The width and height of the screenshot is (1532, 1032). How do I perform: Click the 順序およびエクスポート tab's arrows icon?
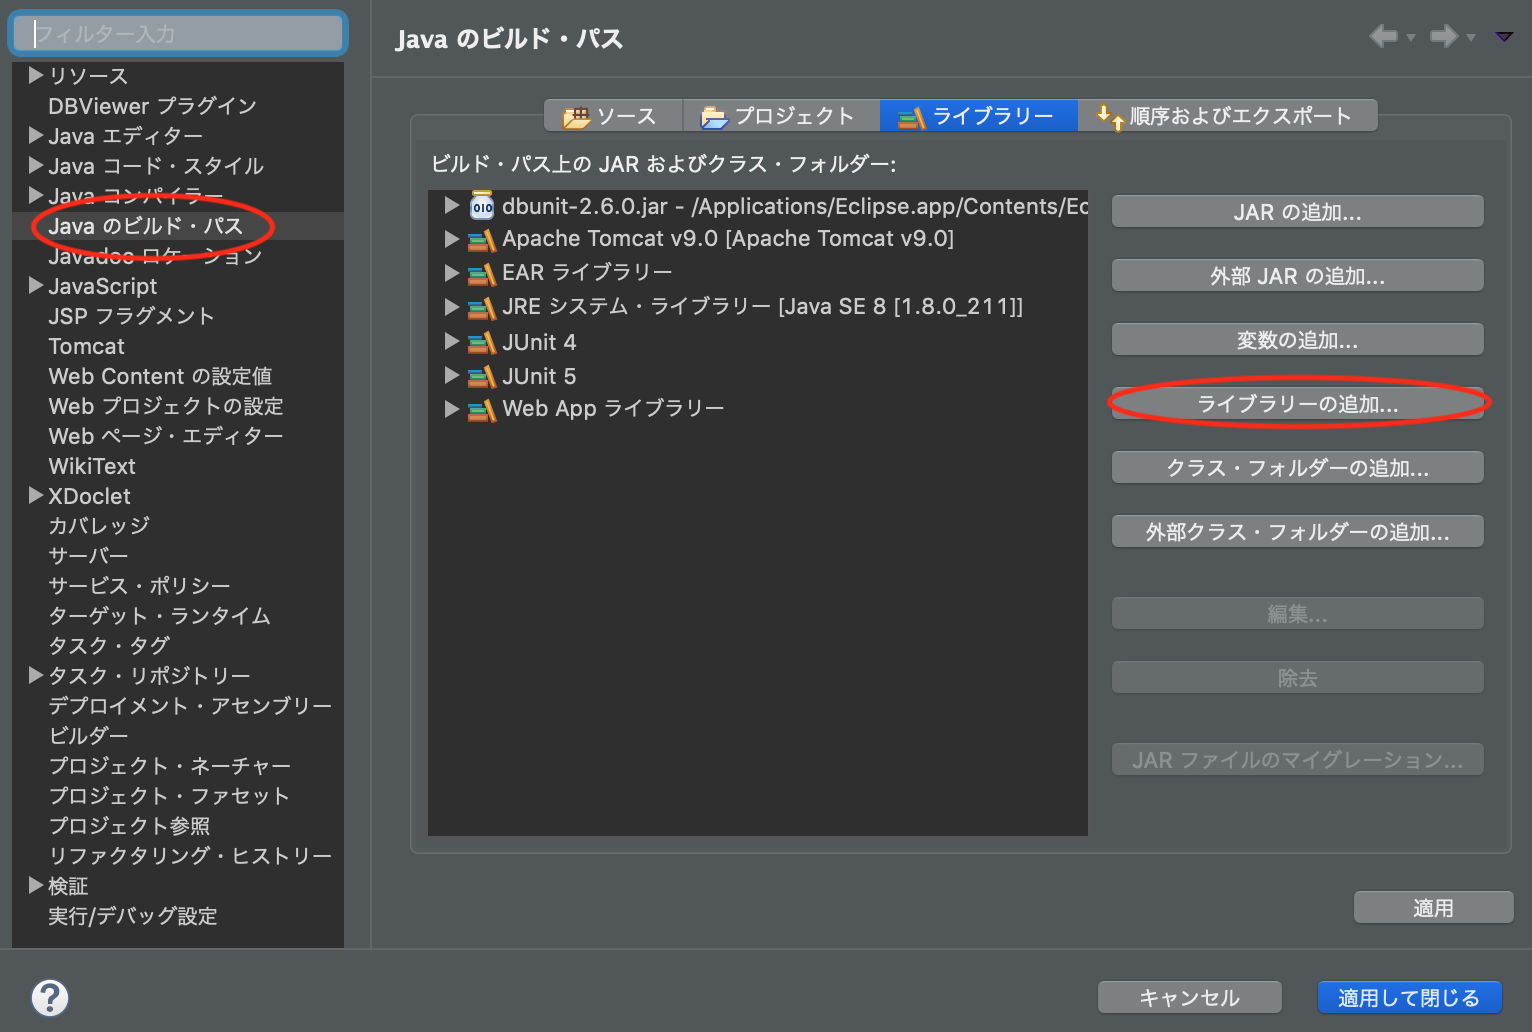[x=1110, y=118]
